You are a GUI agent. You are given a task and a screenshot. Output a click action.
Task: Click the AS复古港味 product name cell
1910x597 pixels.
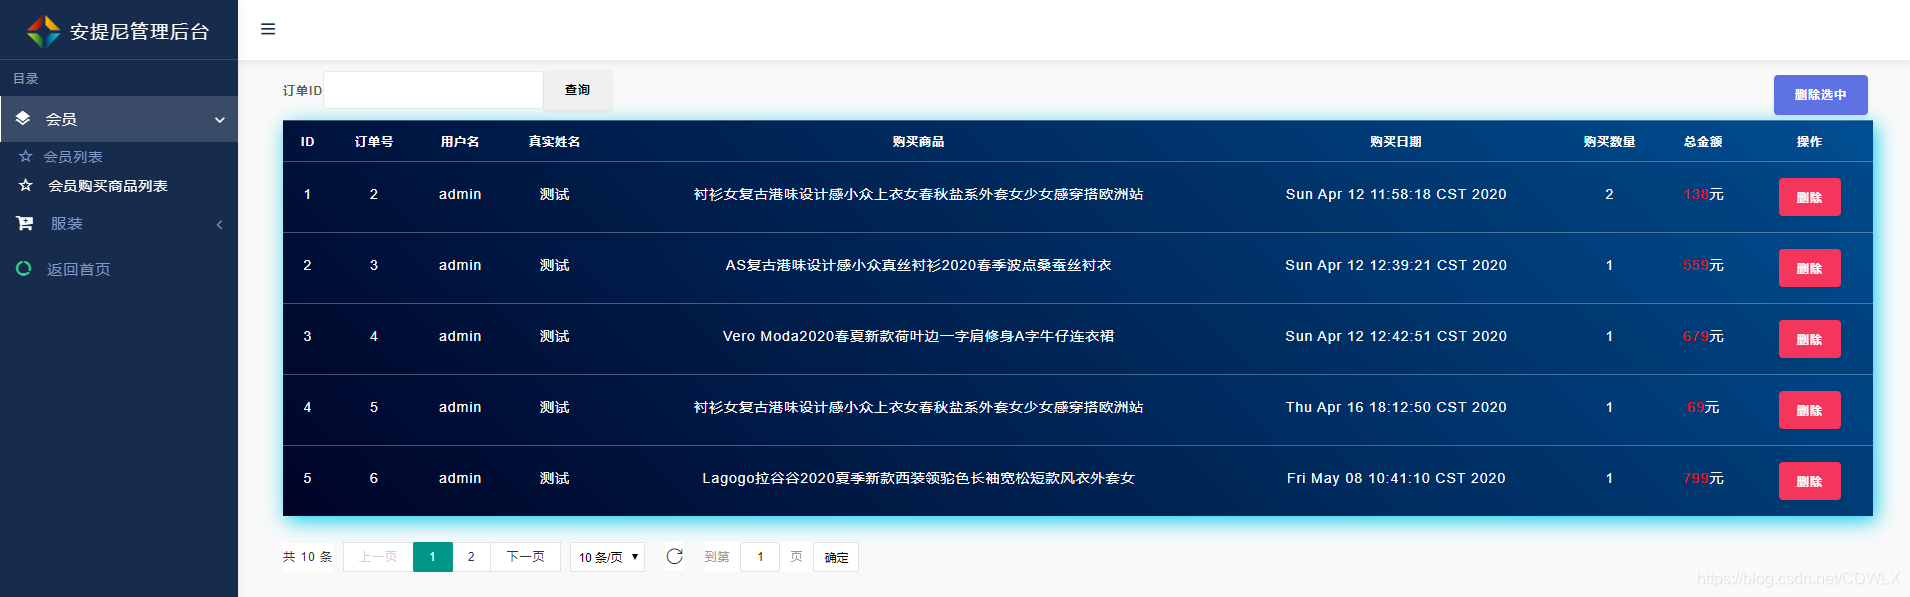point(918,265)
